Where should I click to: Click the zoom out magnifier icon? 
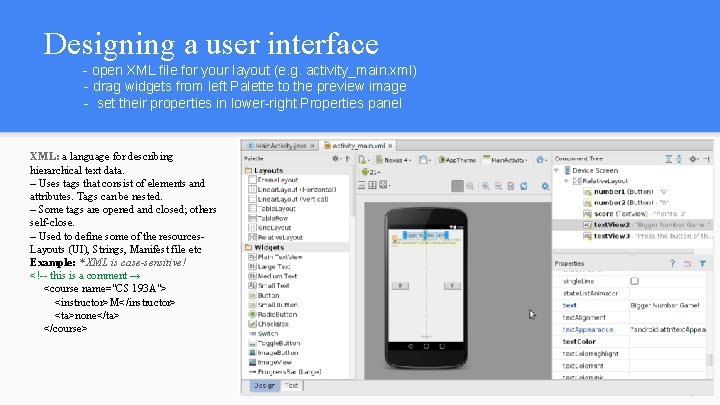(498, 186)
